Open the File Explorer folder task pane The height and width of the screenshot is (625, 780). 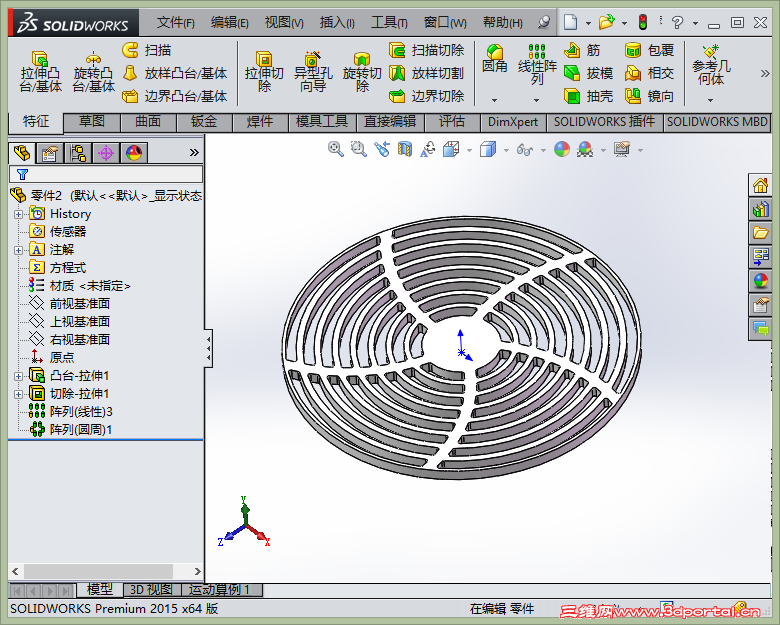pyautogui.click(x=760, y=232)
